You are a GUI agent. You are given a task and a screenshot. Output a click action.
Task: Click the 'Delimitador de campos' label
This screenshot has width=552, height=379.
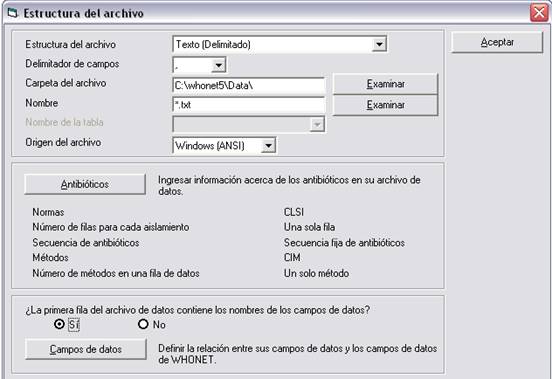(x=72, y=64)
